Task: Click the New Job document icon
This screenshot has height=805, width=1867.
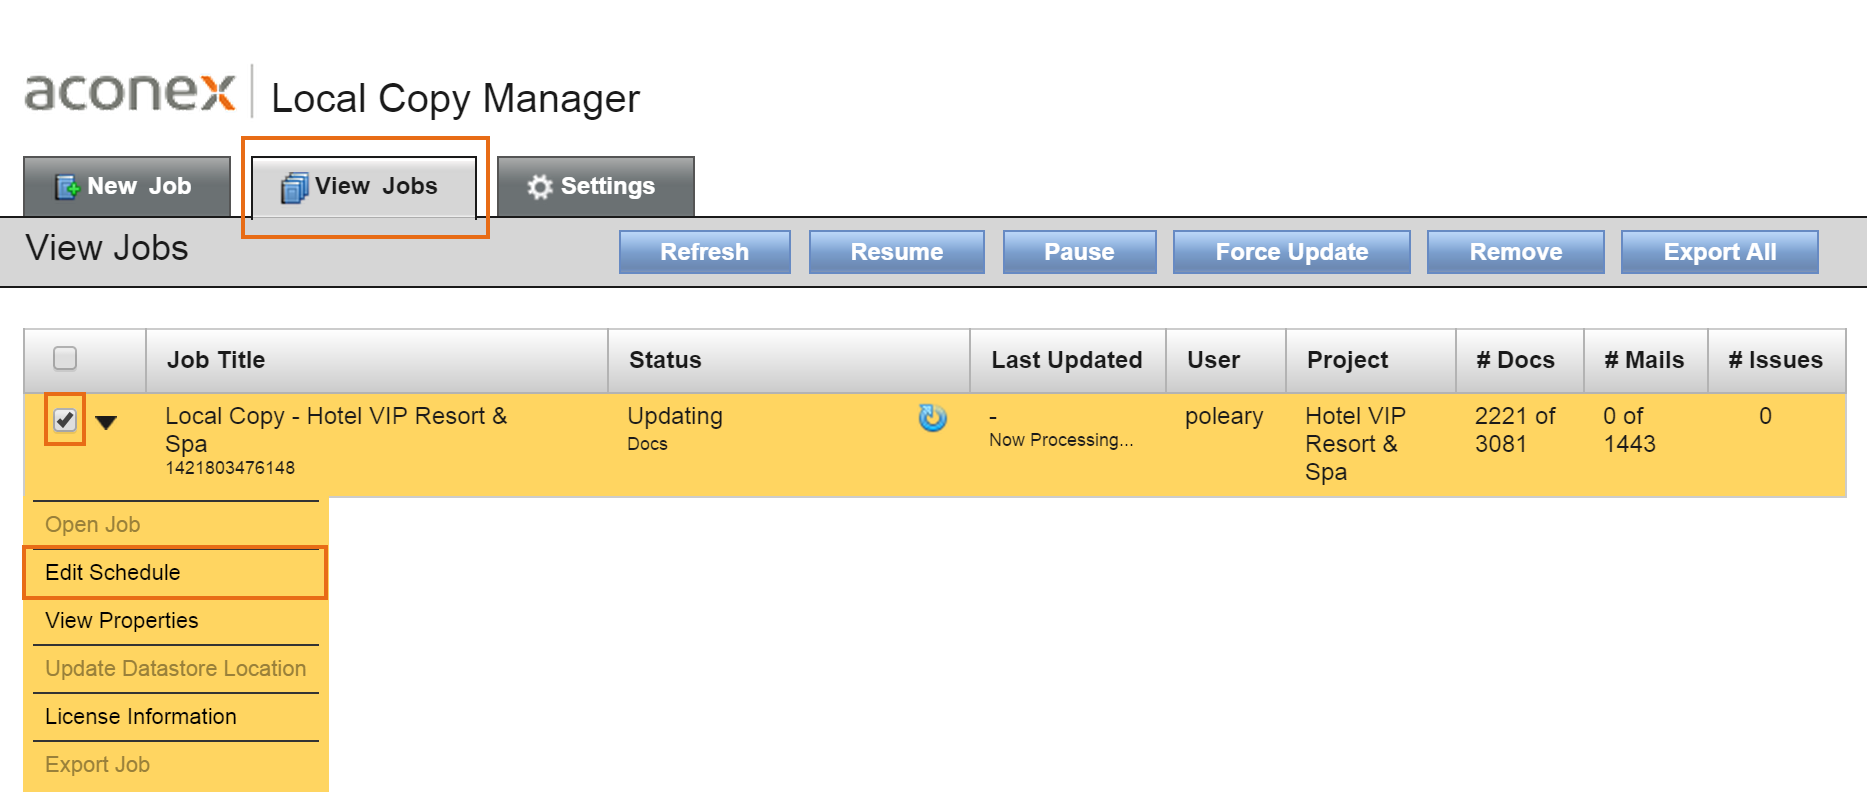Action: 67,187
